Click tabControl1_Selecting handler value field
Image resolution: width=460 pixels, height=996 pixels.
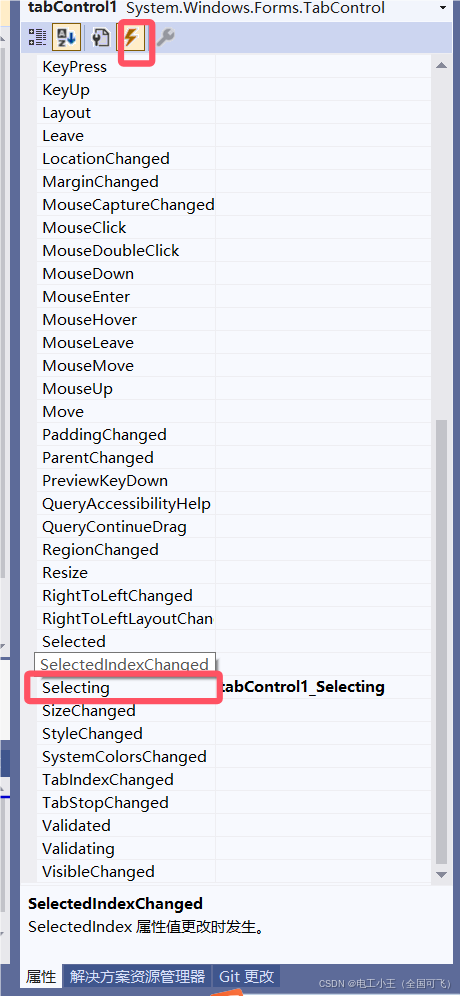pos(325,687)
